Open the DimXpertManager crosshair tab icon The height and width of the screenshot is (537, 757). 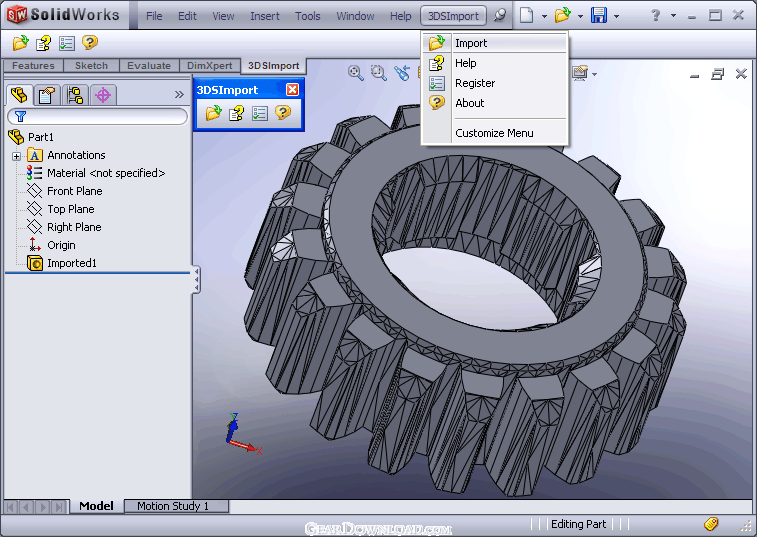pyautogui.click(x=103, y=95)
